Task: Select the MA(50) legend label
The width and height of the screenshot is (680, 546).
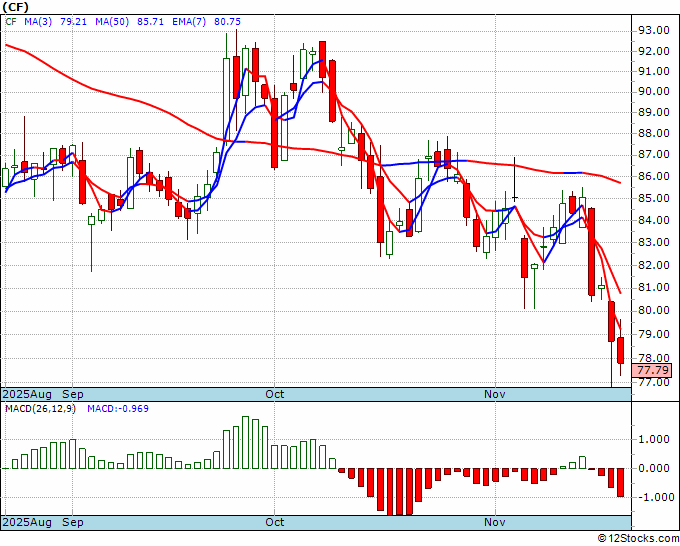Action: coord(112,22)
